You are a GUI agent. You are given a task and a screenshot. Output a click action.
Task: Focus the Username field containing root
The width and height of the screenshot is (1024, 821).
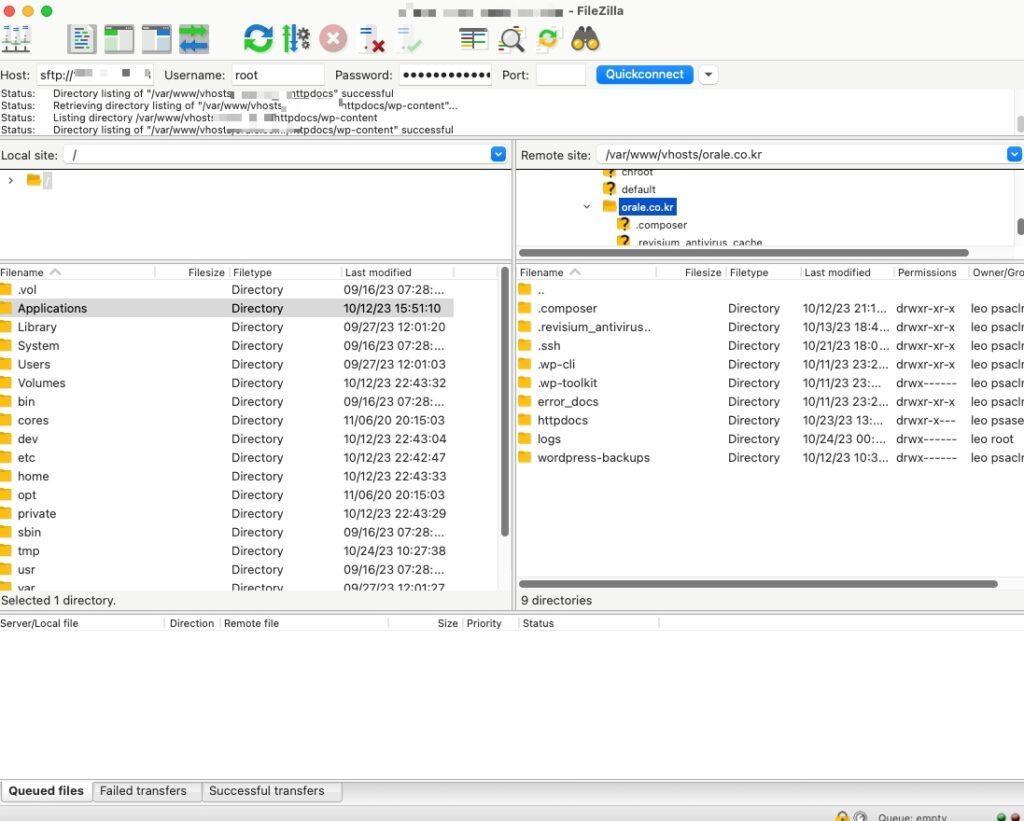click(x=278, y=75)
